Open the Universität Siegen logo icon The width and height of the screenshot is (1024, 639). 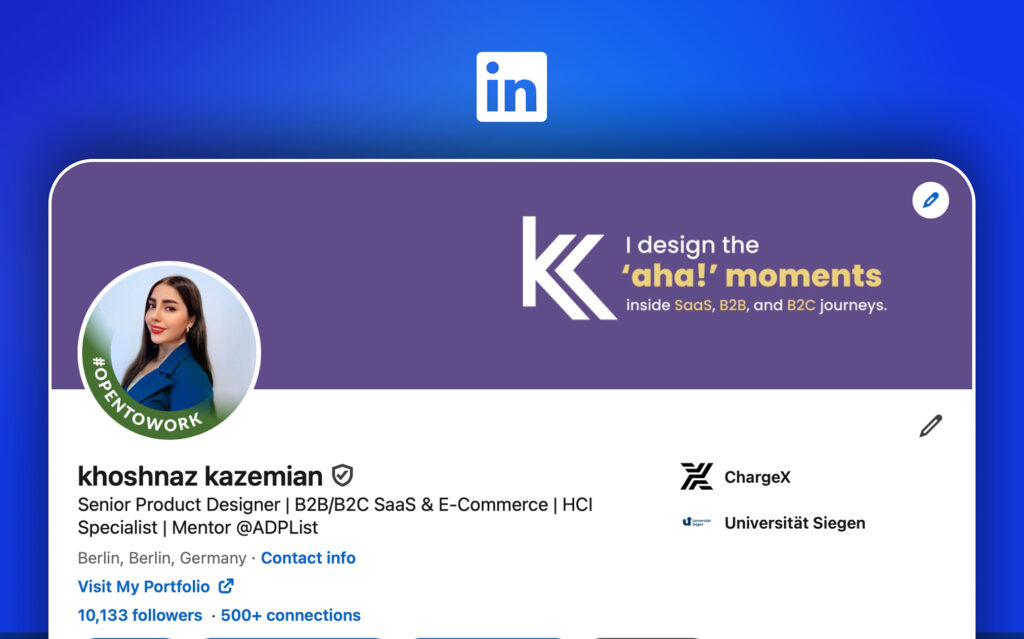tap(696, 522)
